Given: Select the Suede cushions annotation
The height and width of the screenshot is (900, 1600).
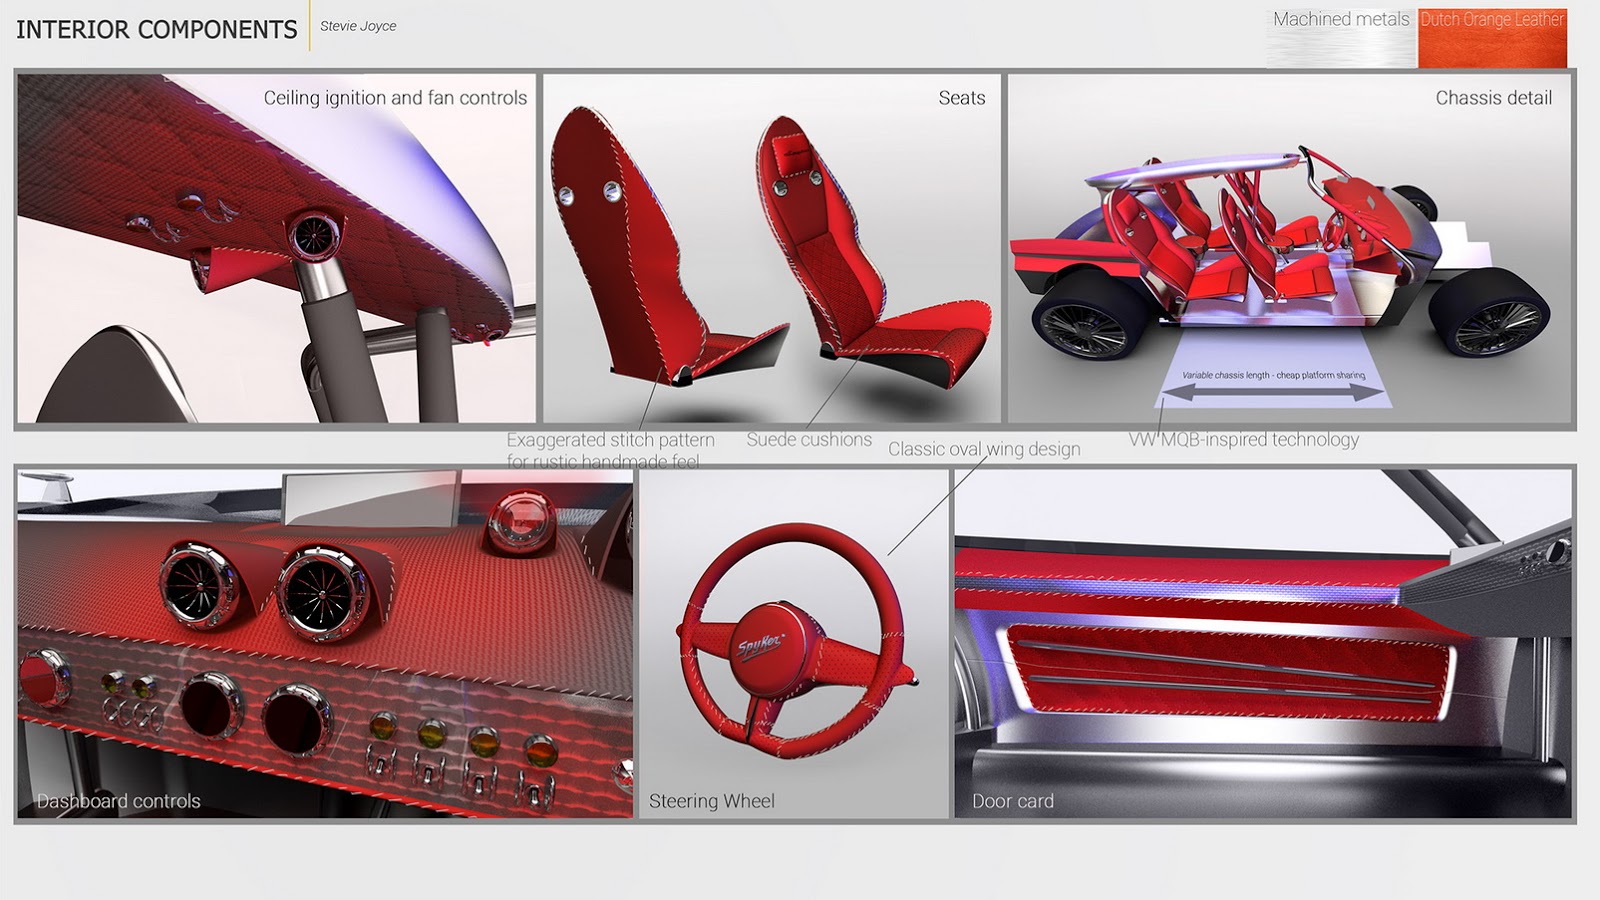Looking at the screenshot, I should pyautogui.click(x=809, y=440).
